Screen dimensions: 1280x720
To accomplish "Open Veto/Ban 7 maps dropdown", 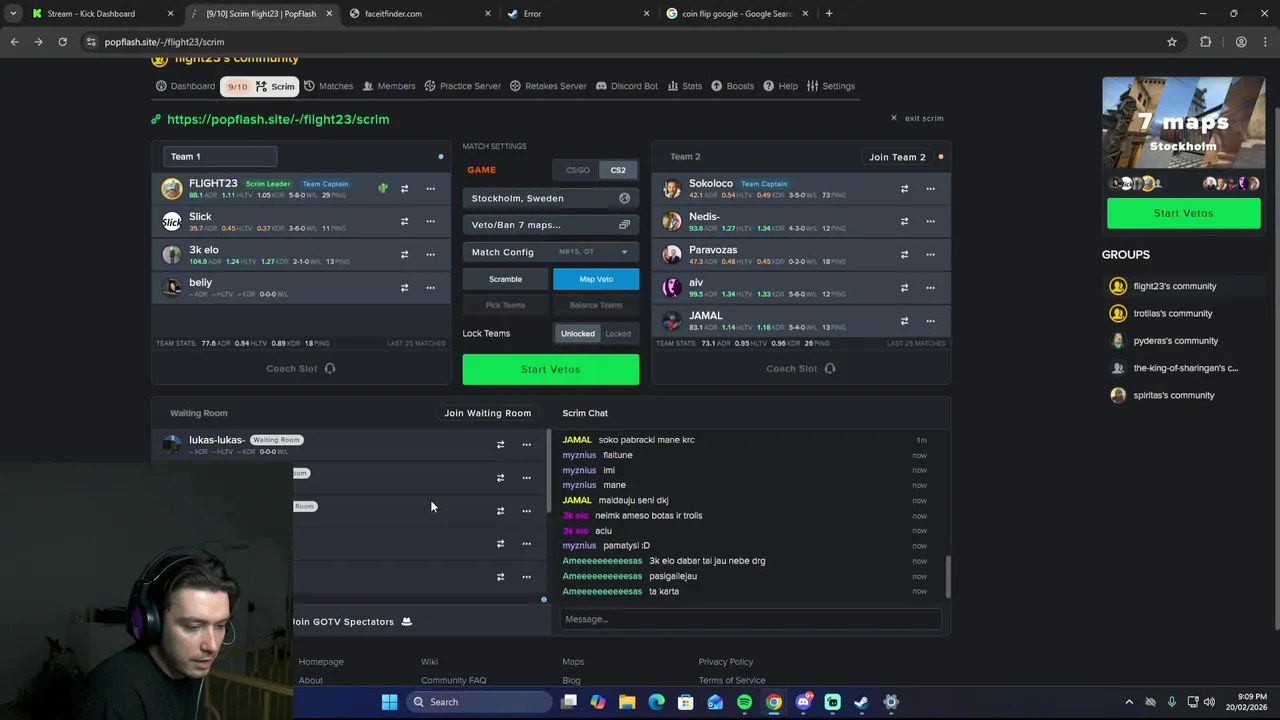I will (x=550, y=225).
